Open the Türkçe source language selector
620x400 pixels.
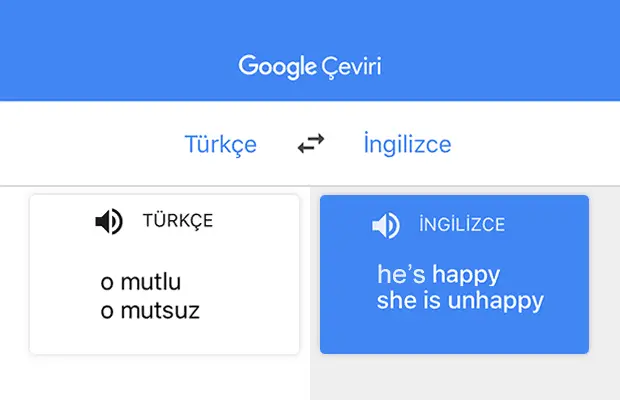pos(221,144)
